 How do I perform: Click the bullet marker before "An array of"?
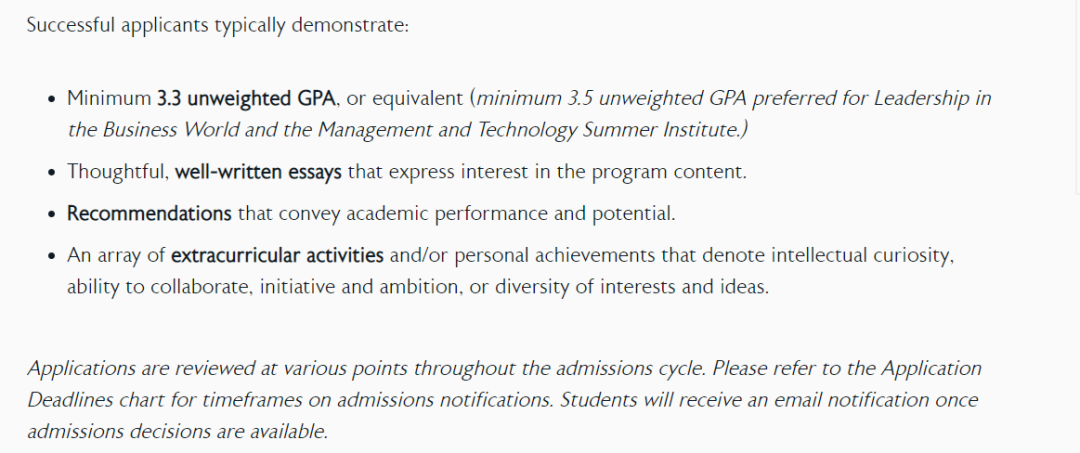tap(52, 257)
